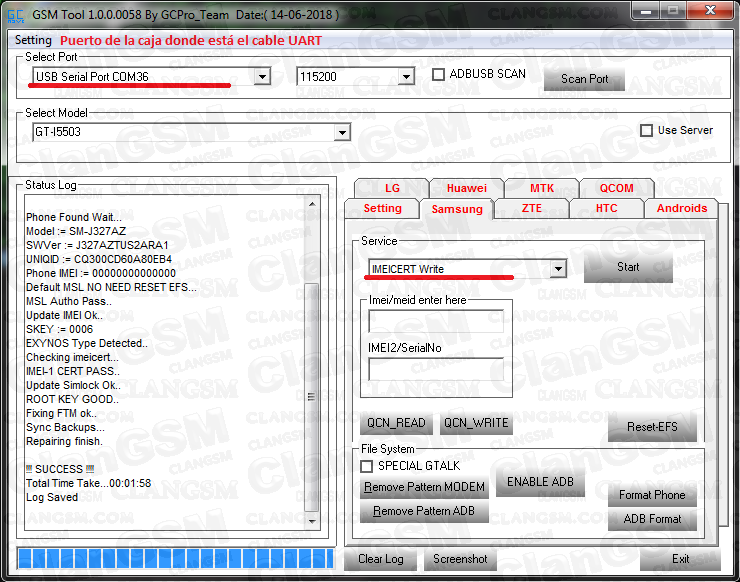Click 'Phone IMEI := 00000000000000' log line

101,273
